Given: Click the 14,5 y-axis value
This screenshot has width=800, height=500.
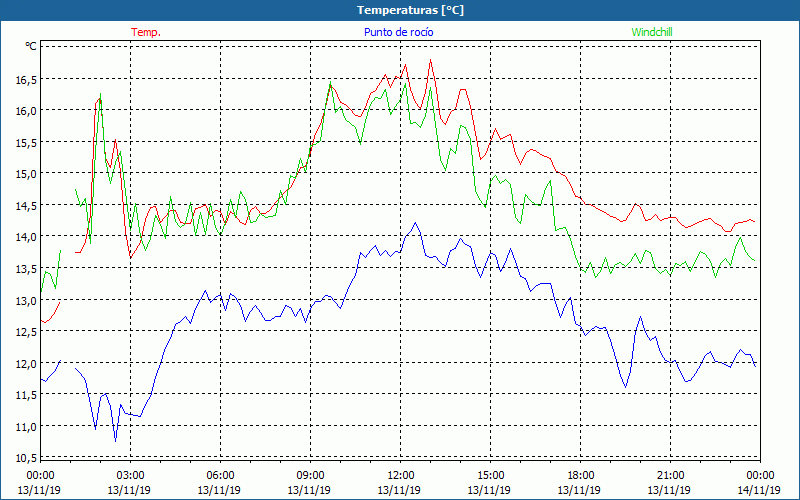Looking at the screenshot, I should pyautogui.click(x=27, y=205).
